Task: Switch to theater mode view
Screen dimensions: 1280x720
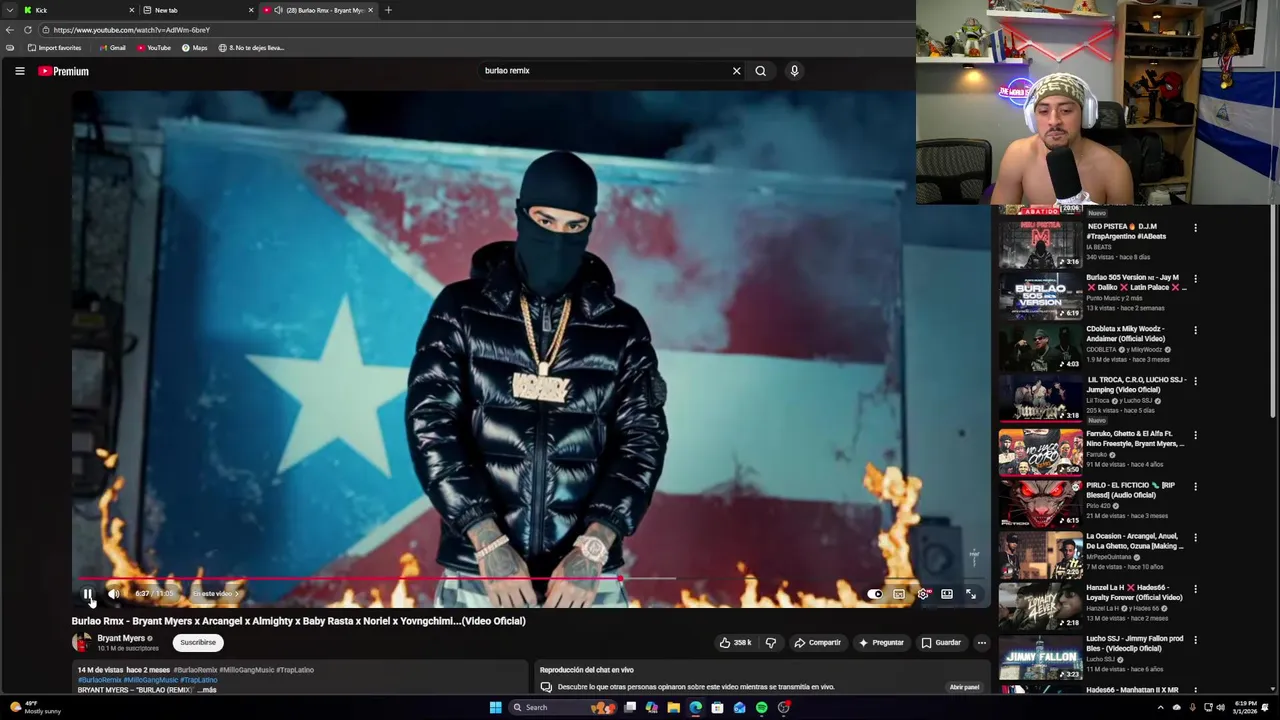Action: pos(947,594)
